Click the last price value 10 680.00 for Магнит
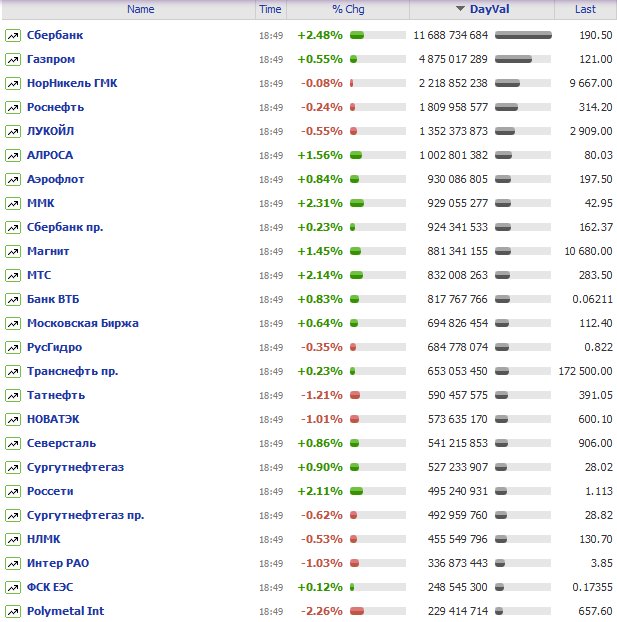 584,251
